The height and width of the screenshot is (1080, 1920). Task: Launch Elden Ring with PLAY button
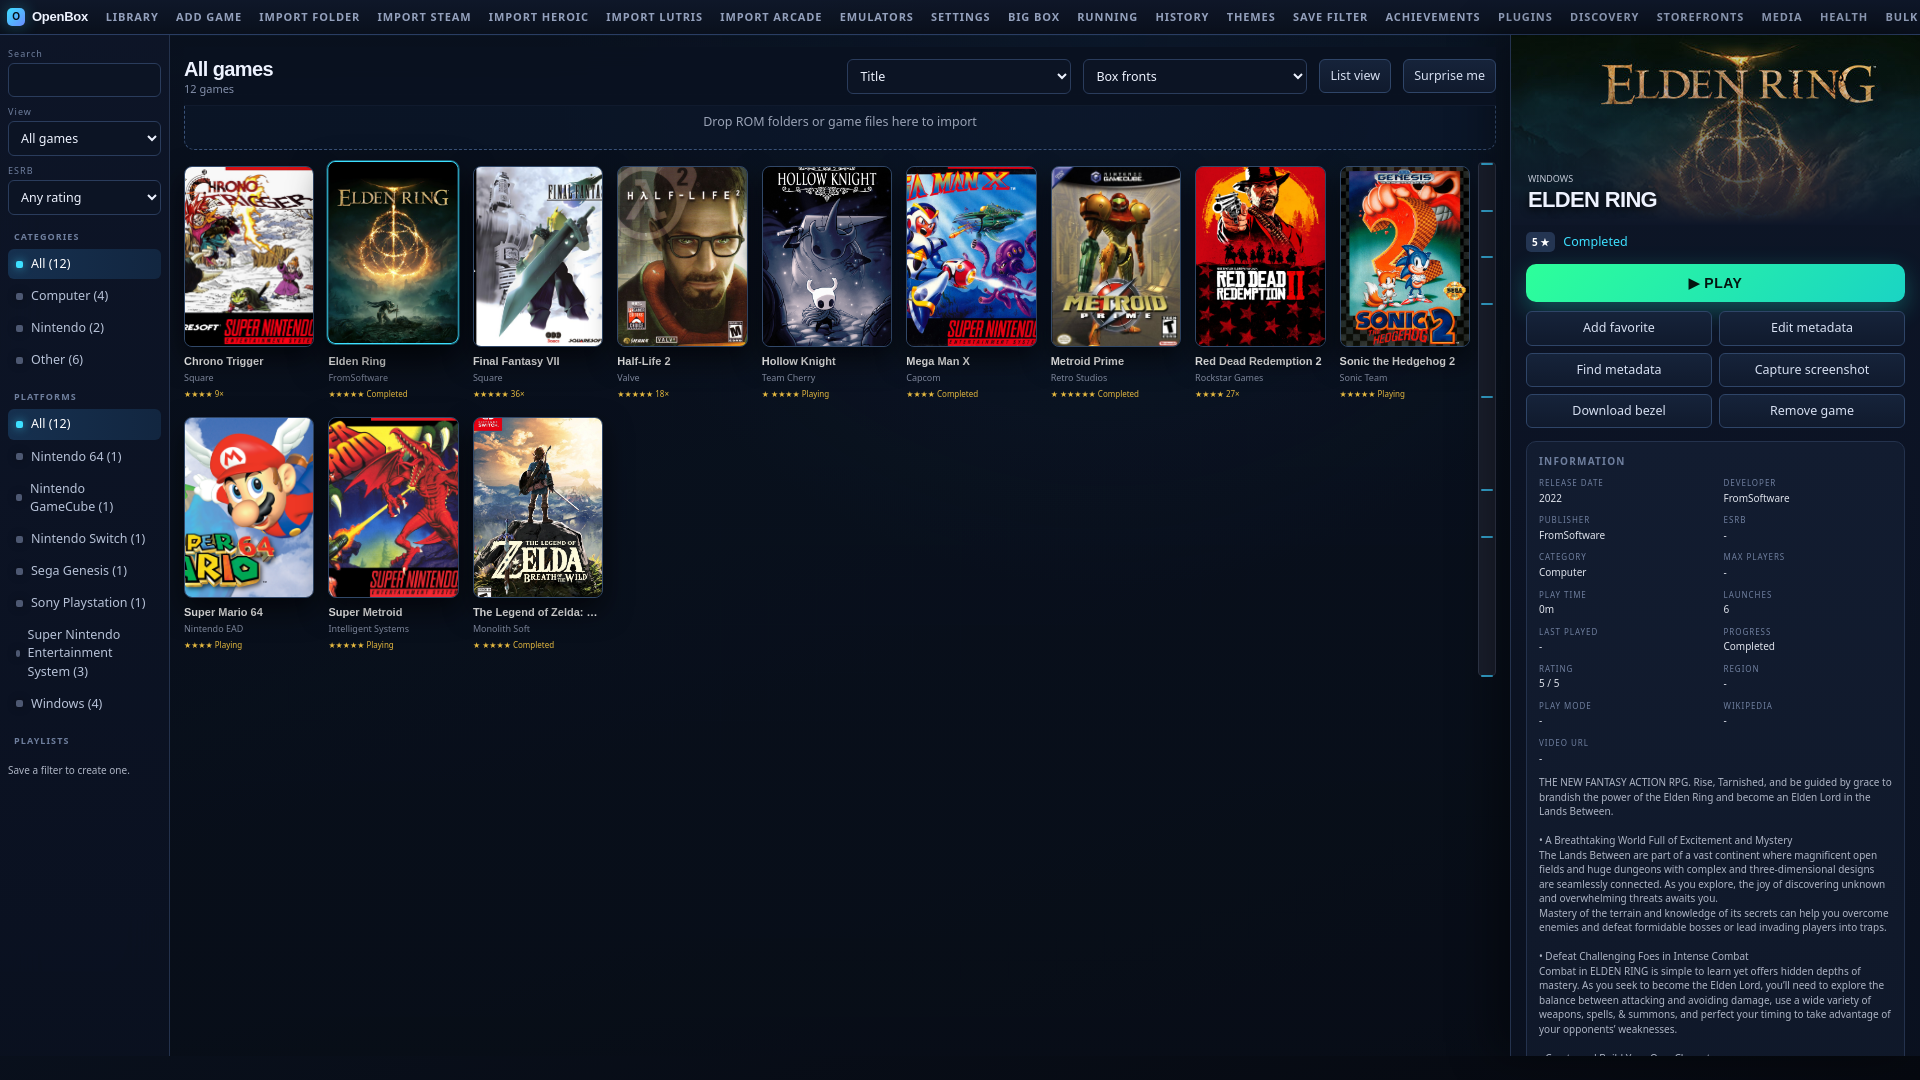point(1715,283)
